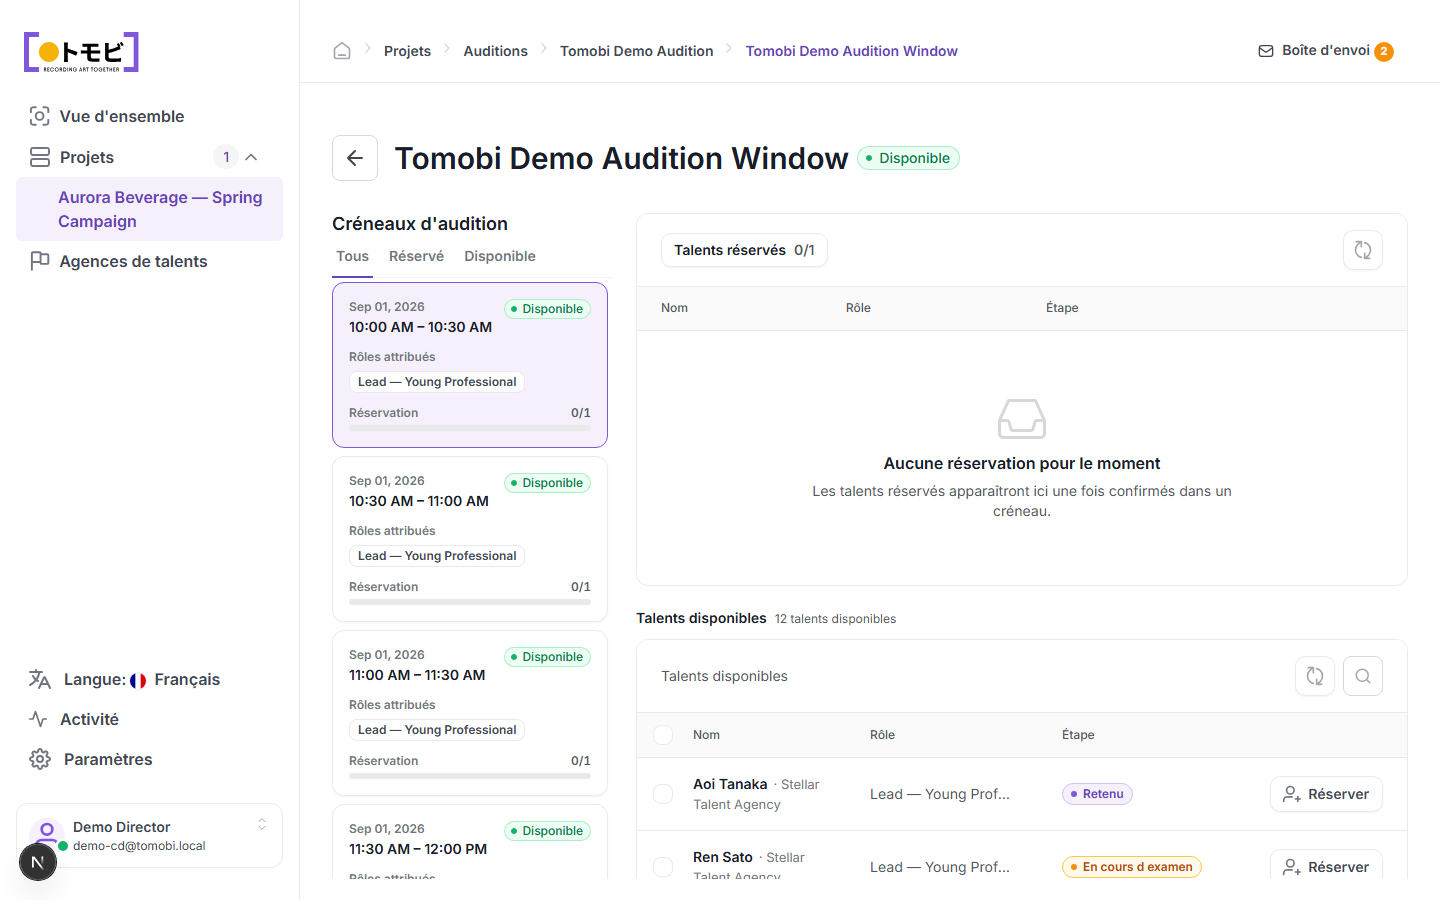This screenshot has height=900, width=1440.
Task: Click the Projets stack icon
Action: [40, 157]
